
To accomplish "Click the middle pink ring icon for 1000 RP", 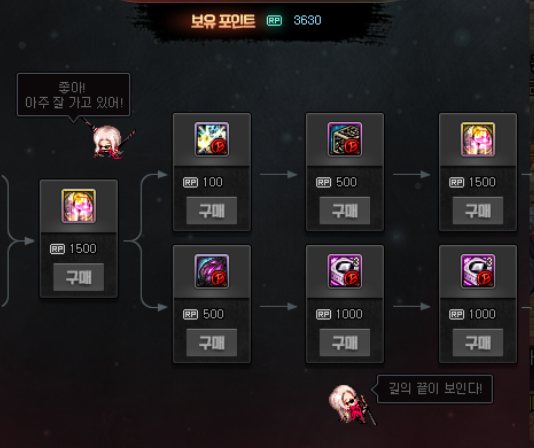I will point(345,271).
